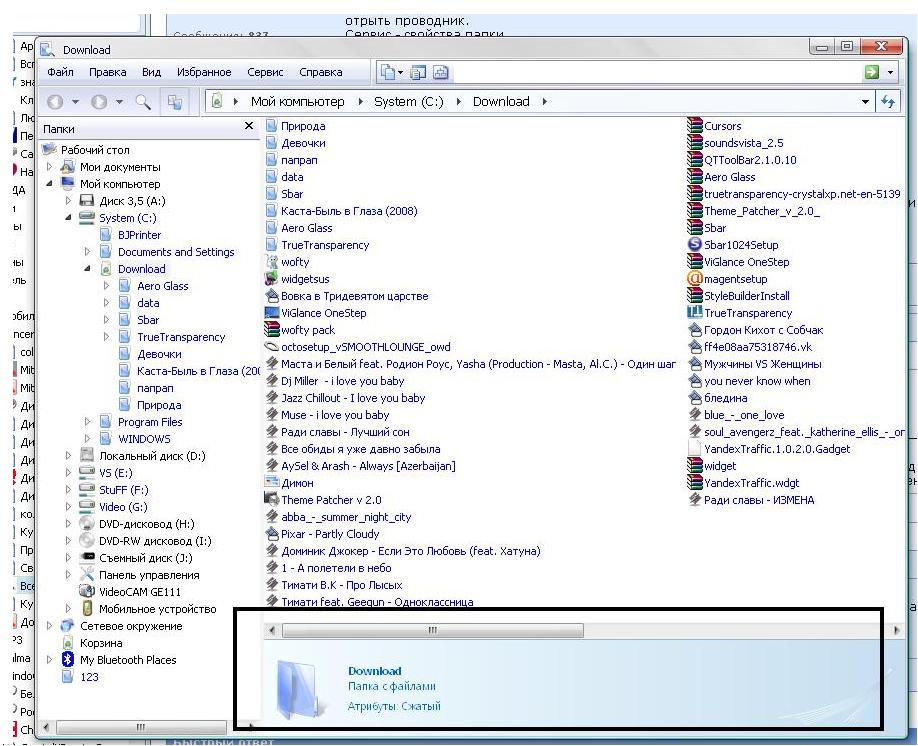The width and height of the screenshot is (918, 746).
Task: Open the Избранное menu
Action: coord(204,72)
